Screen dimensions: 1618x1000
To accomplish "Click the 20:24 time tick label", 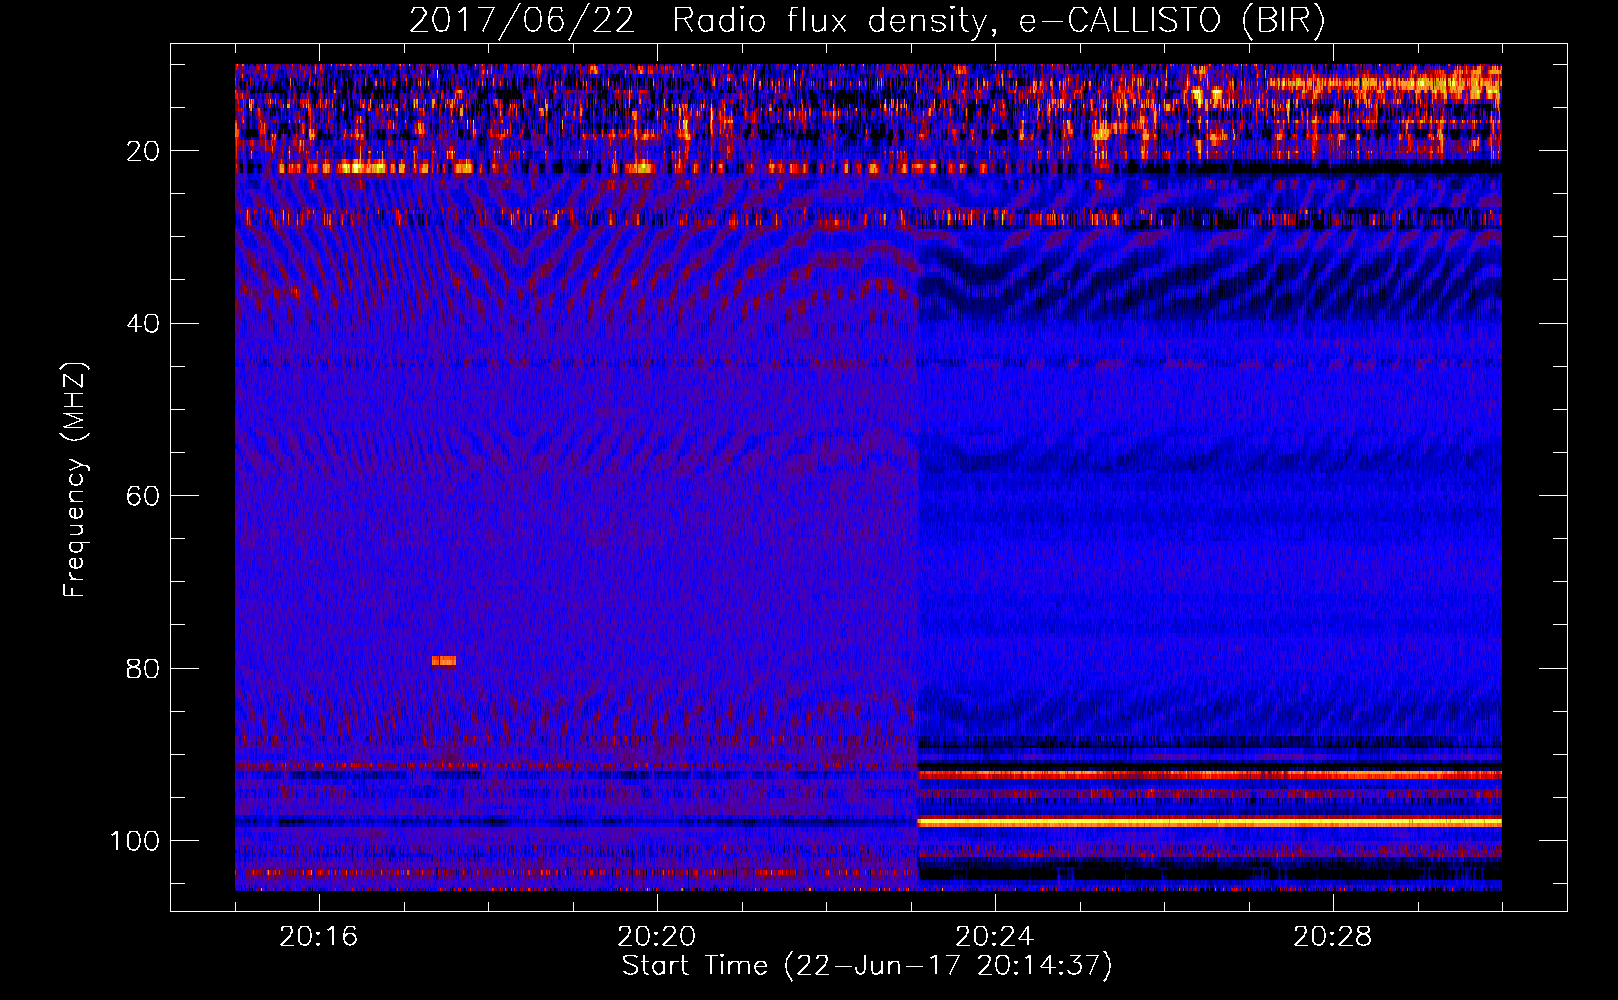I will pos(994,936).
